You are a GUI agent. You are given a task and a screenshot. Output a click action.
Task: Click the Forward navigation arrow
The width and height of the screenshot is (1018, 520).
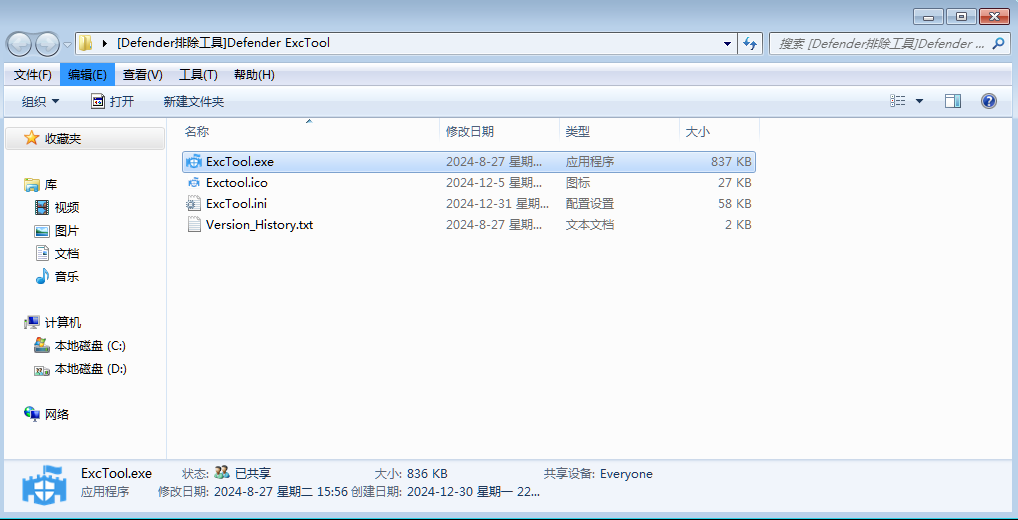click(47, 44)
